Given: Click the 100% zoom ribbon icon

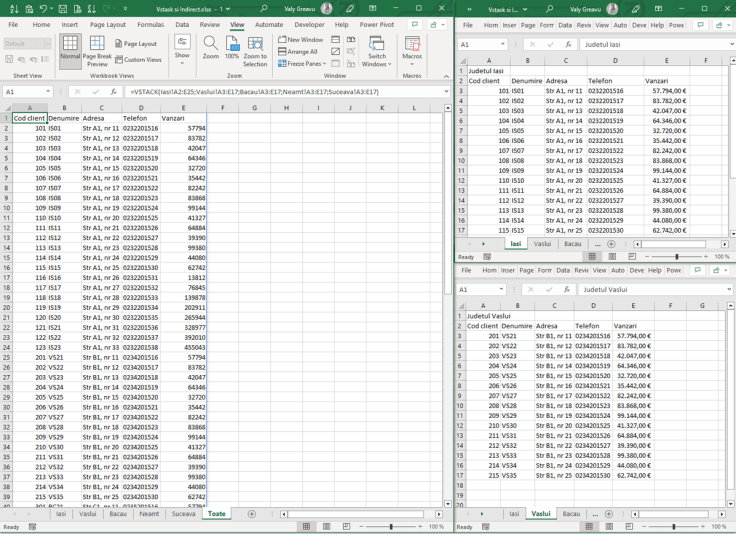Looking at the screenshot, I should (232, 45).
